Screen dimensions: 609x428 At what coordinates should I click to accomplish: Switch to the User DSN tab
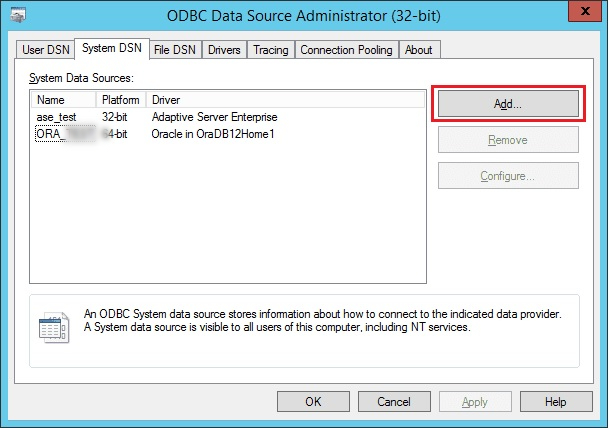point(46,49)
